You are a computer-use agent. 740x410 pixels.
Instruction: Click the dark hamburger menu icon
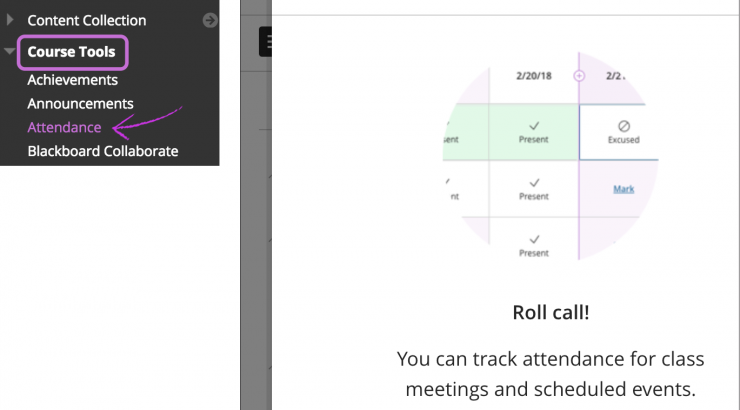tap(266, 42)
